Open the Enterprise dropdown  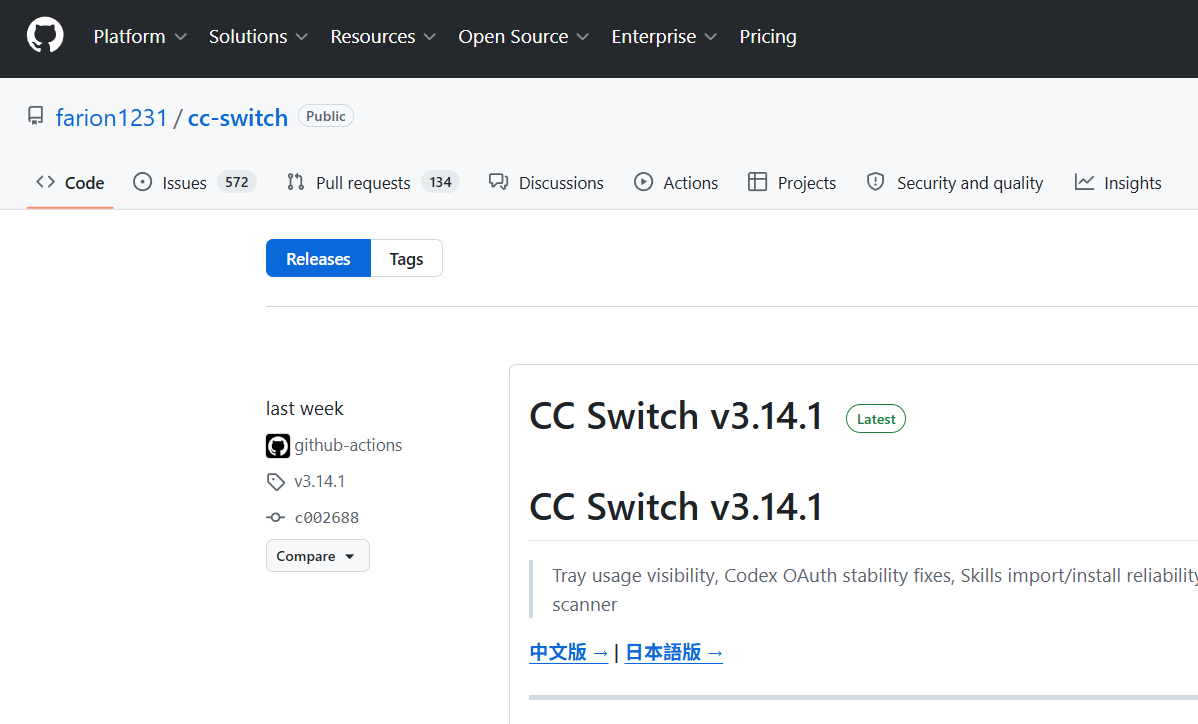(x=664, y=37)
